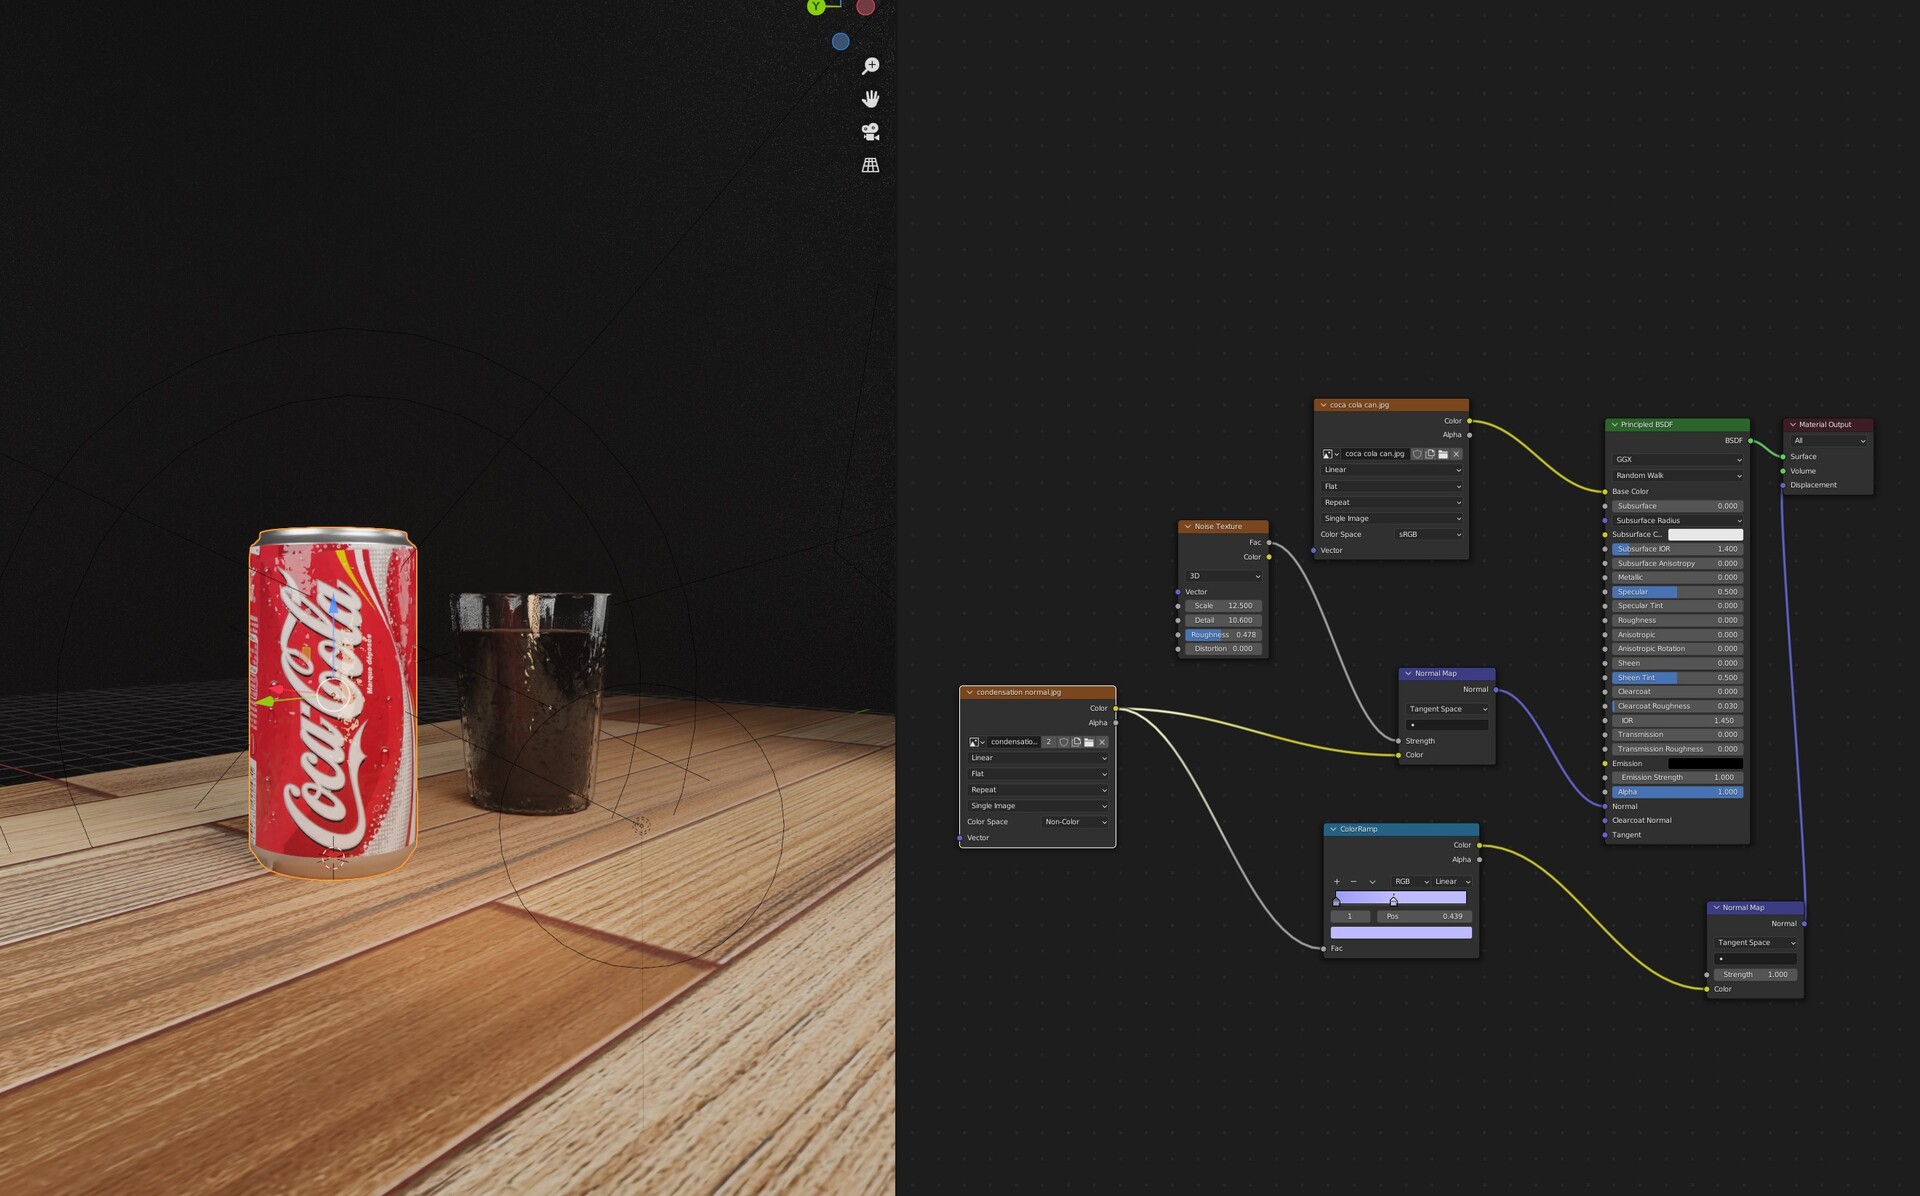Click the Noise Texture Scale field
The image size is (1920, 1196).
tap(1223, 606)
